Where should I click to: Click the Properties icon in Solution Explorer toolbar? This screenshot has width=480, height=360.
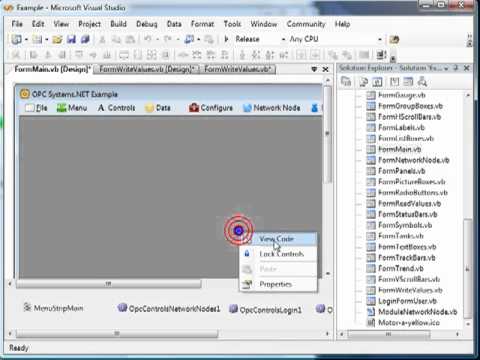[346, 82]
